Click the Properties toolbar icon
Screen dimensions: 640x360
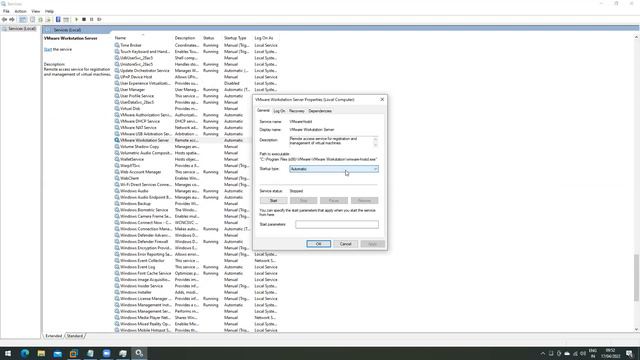click(32, 20)
